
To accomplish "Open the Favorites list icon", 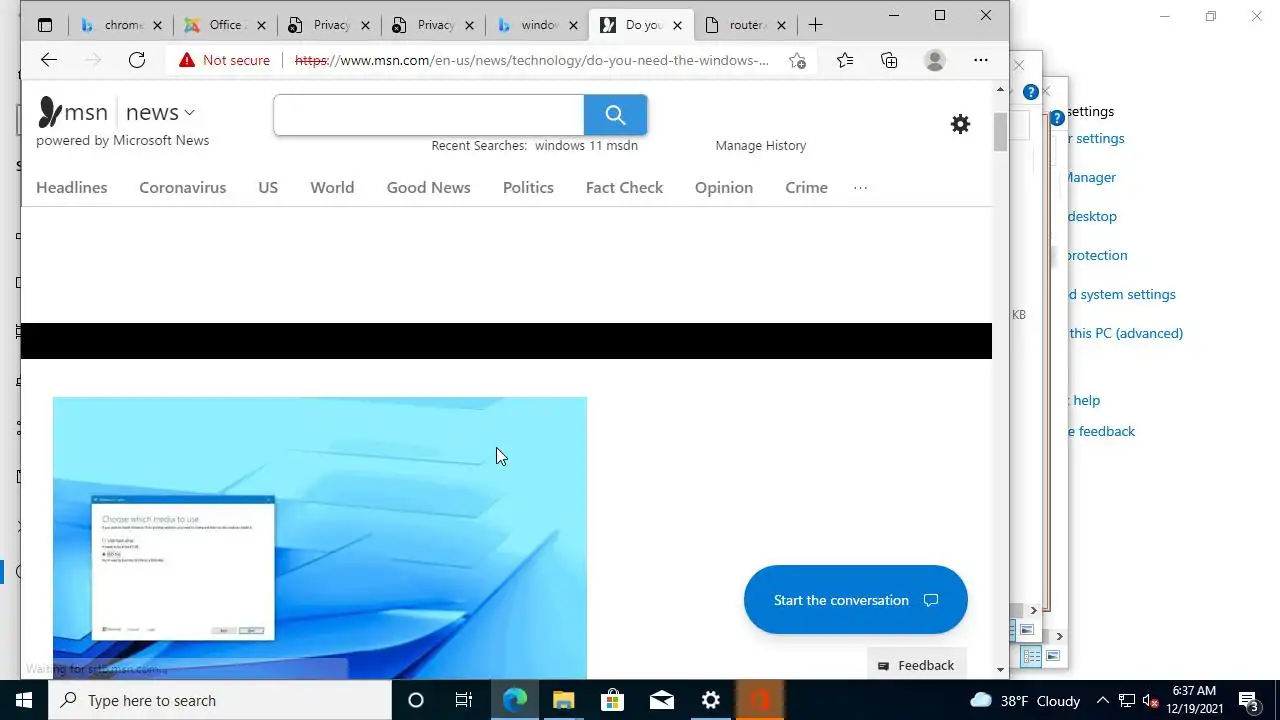I will tap(845, 60).
